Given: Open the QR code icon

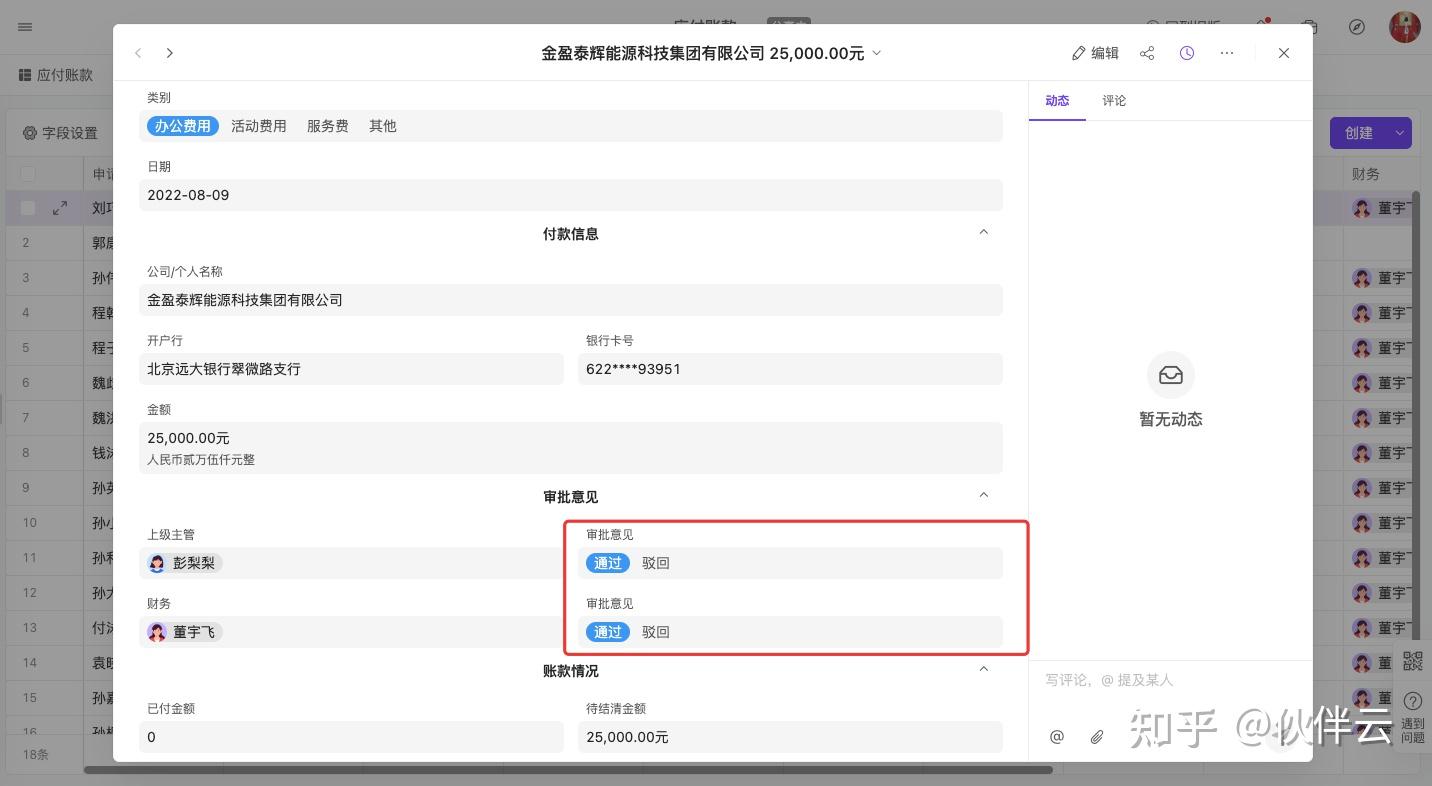Looking at the screenshot, I should (1413, 661).
